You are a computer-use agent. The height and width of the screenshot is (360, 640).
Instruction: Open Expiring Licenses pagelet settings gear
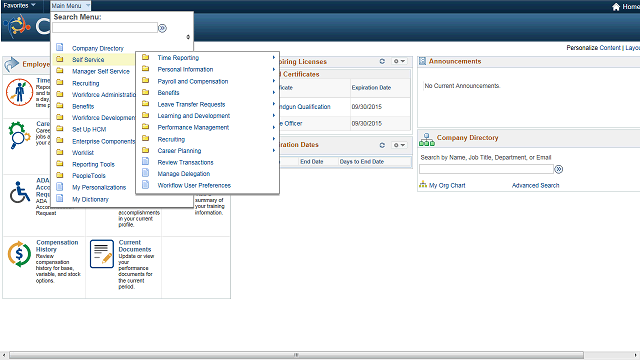click(399, 61)
